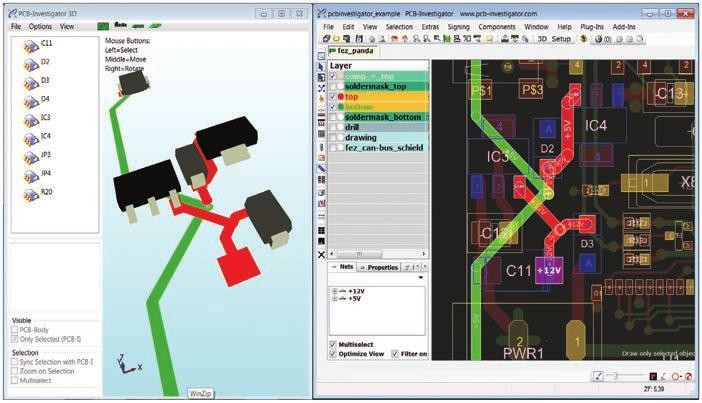
Task: Open View menu in 3D window
Action: [x=67, y=26]
